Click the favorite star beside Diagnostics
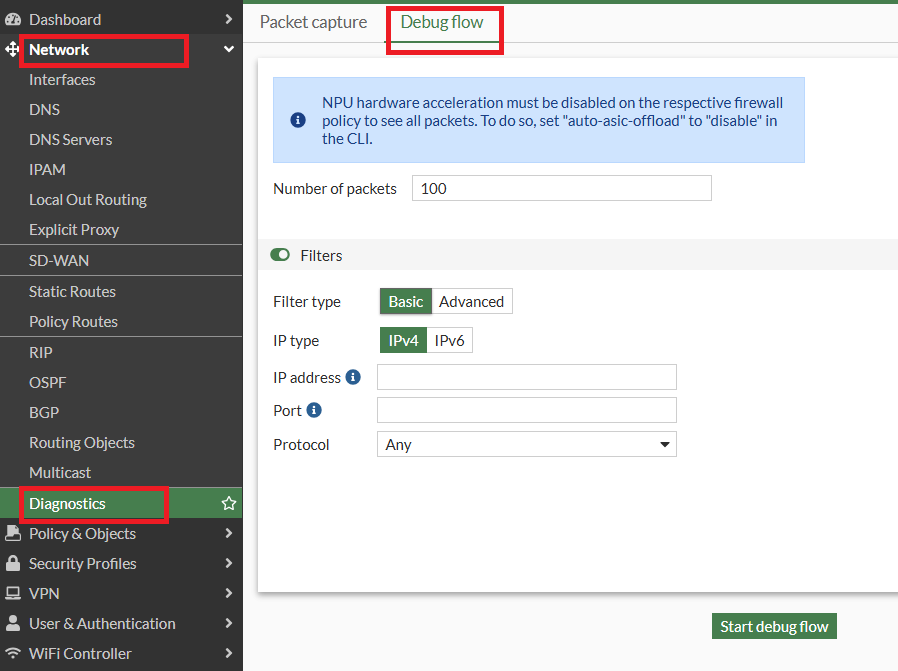898x671 pixels. [229, 504]
